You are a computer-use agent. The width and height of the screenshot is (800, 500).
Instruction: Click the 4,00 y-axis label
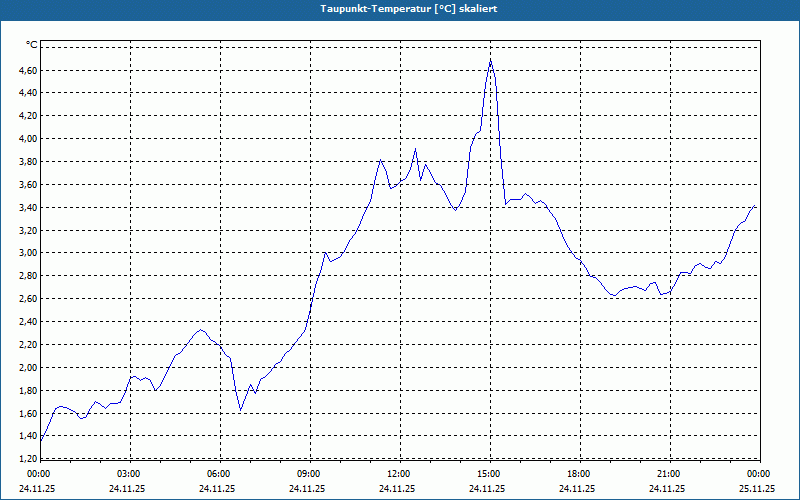pos(28,138)
